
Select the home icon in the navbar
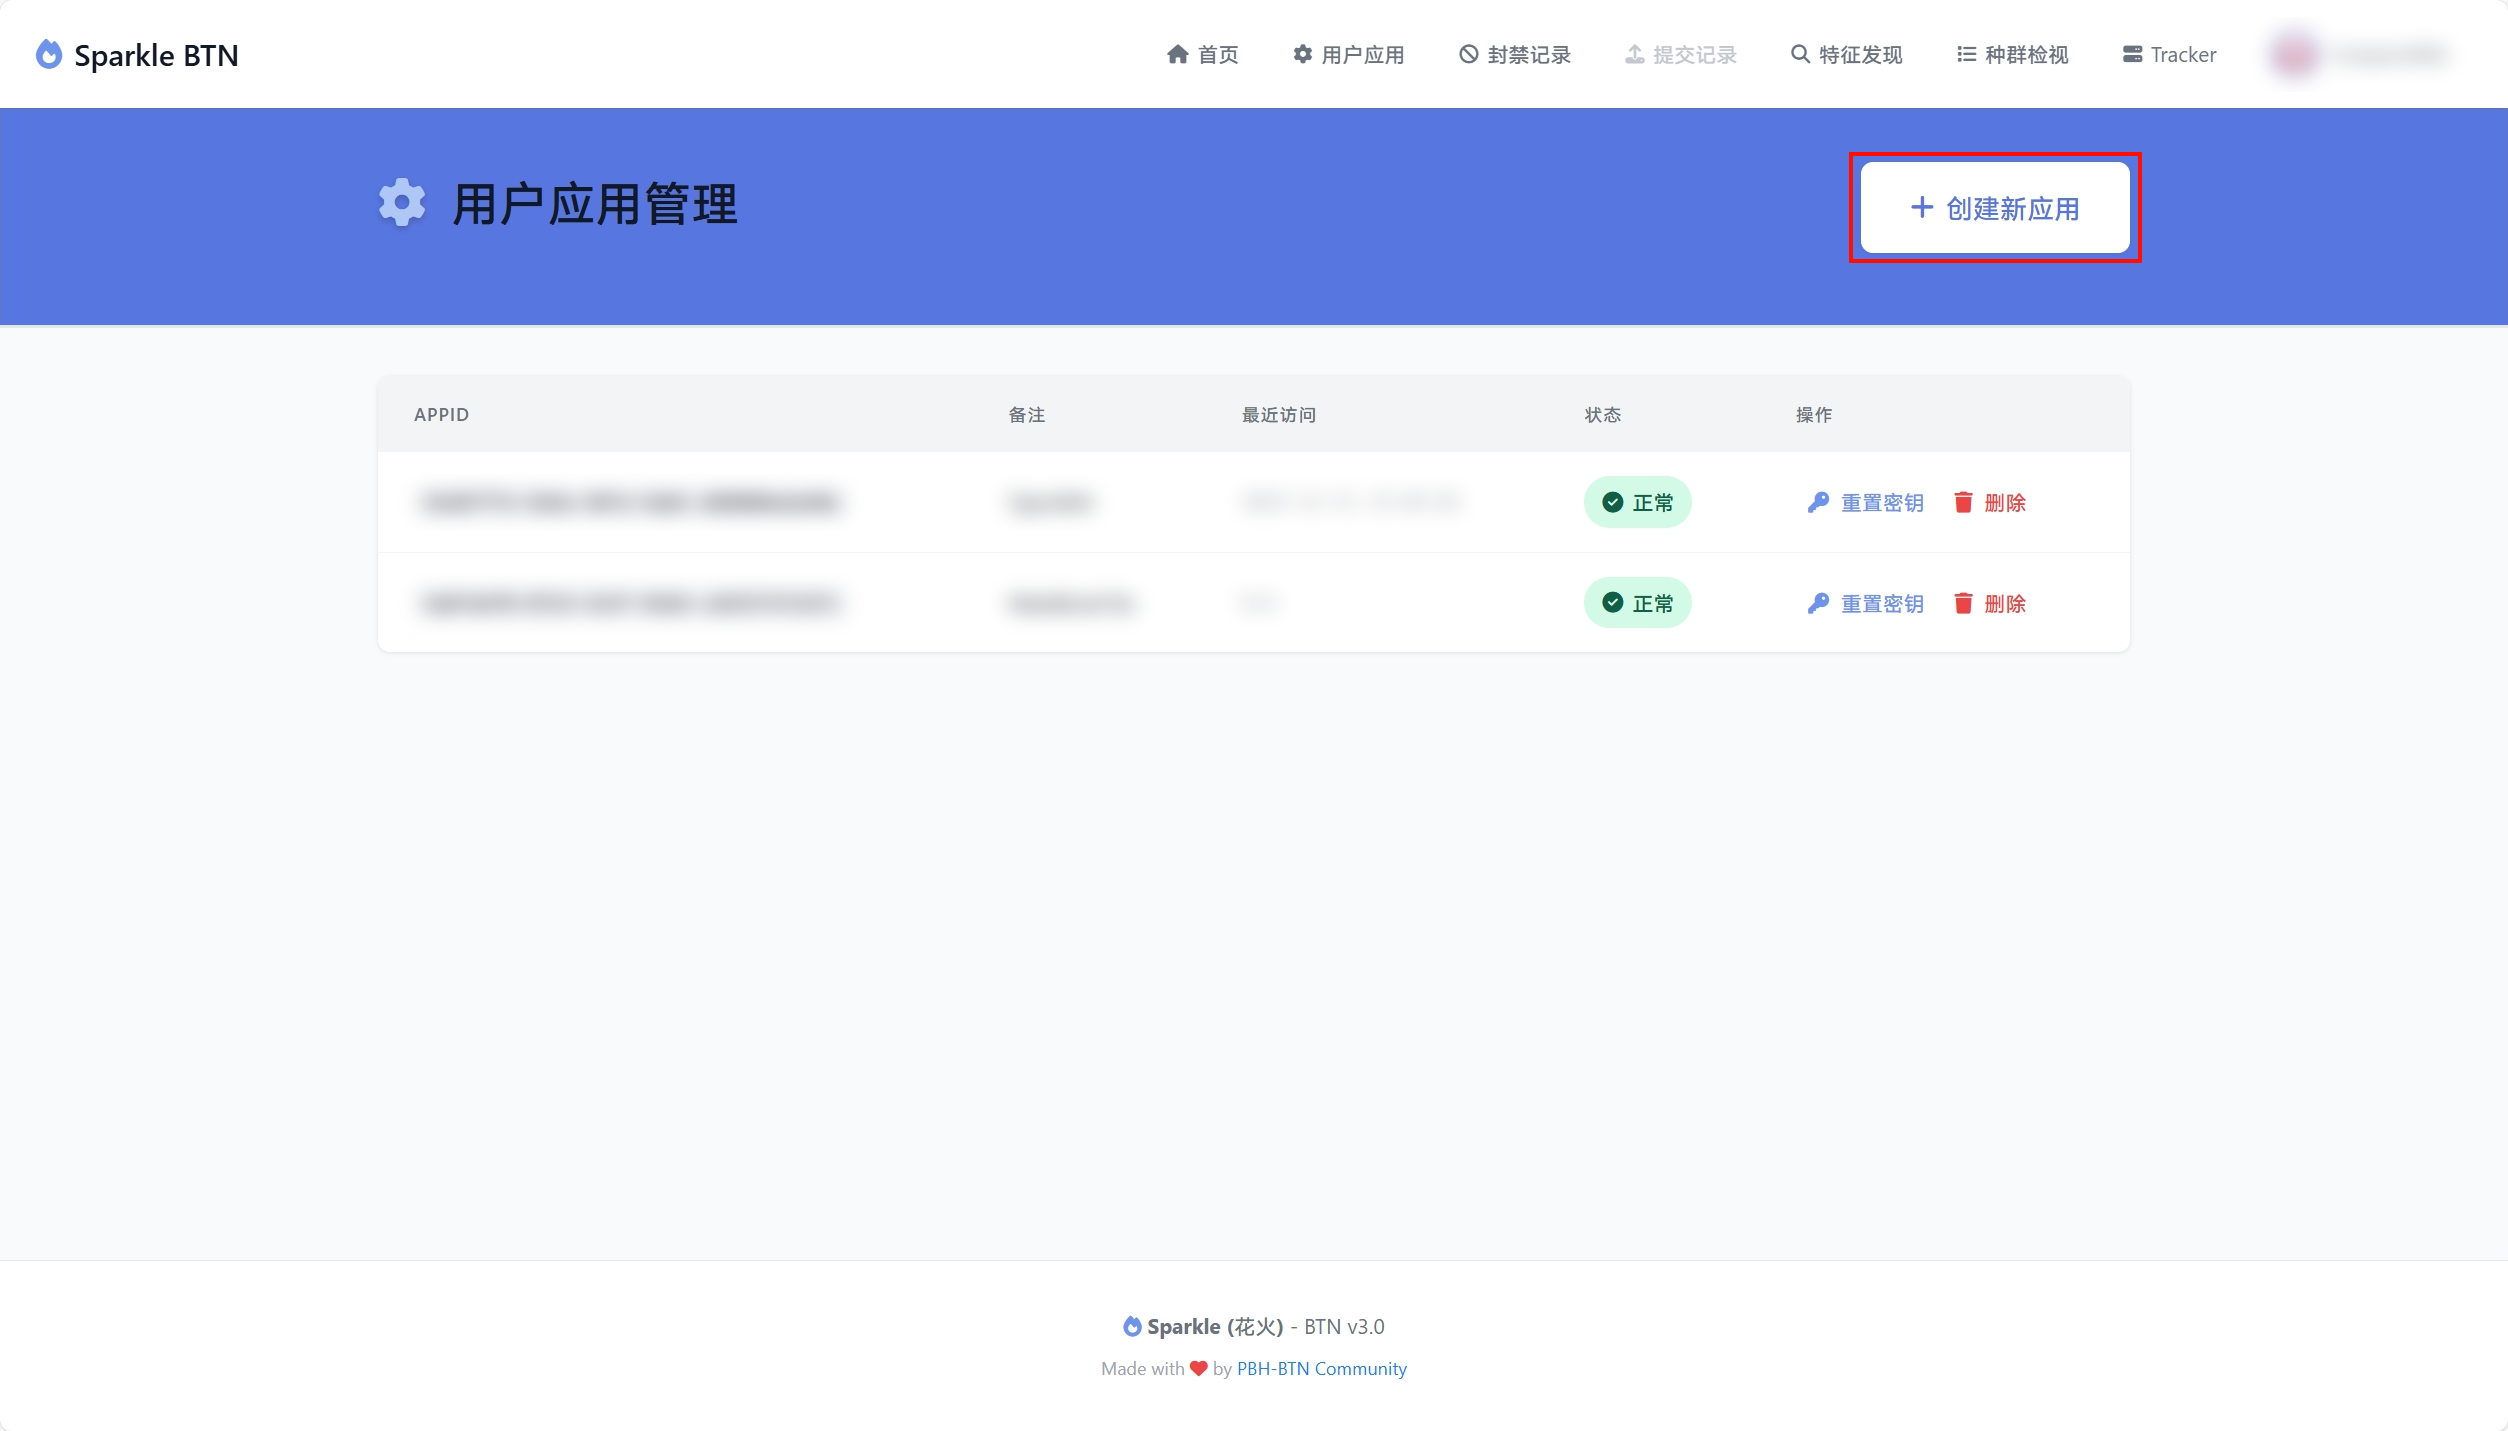(x=1176, y=55)
